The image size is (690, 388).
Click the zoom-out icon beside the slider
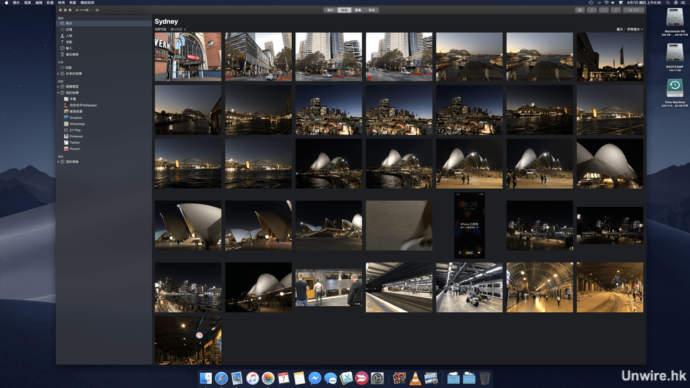coord(77,10)
